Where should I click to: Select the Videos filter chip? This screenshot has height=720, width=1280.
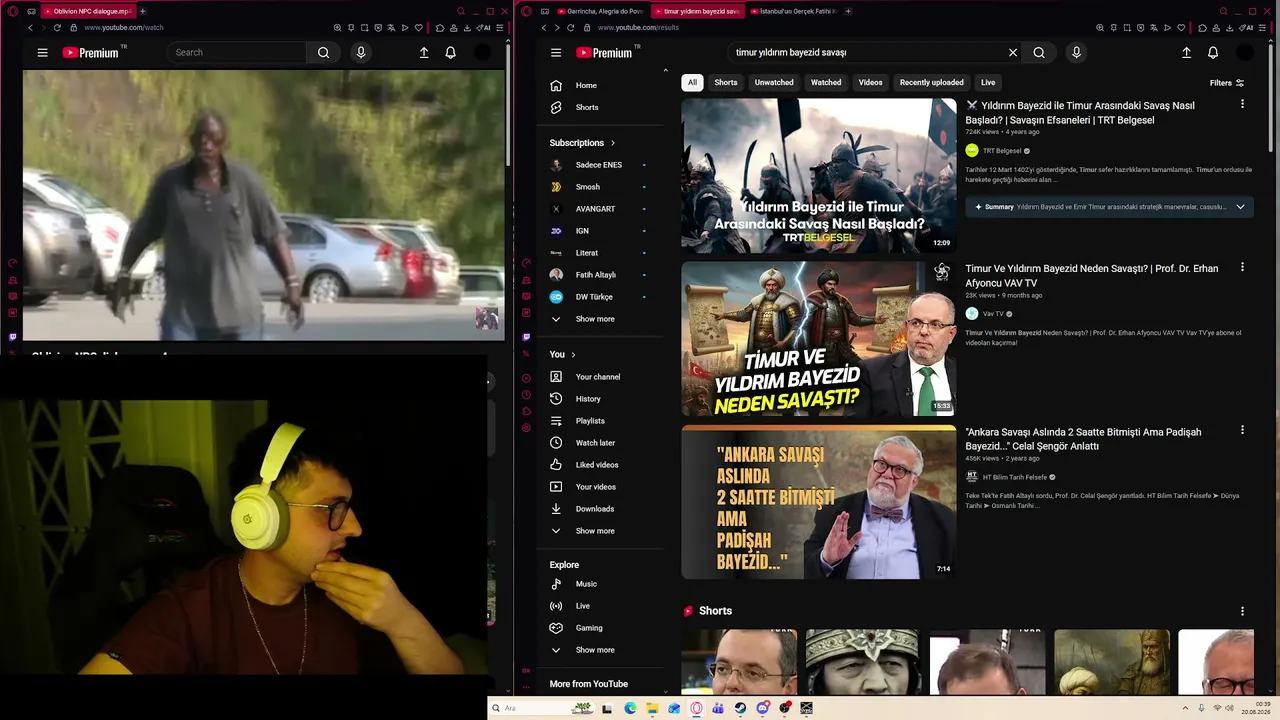coord(871,82)
